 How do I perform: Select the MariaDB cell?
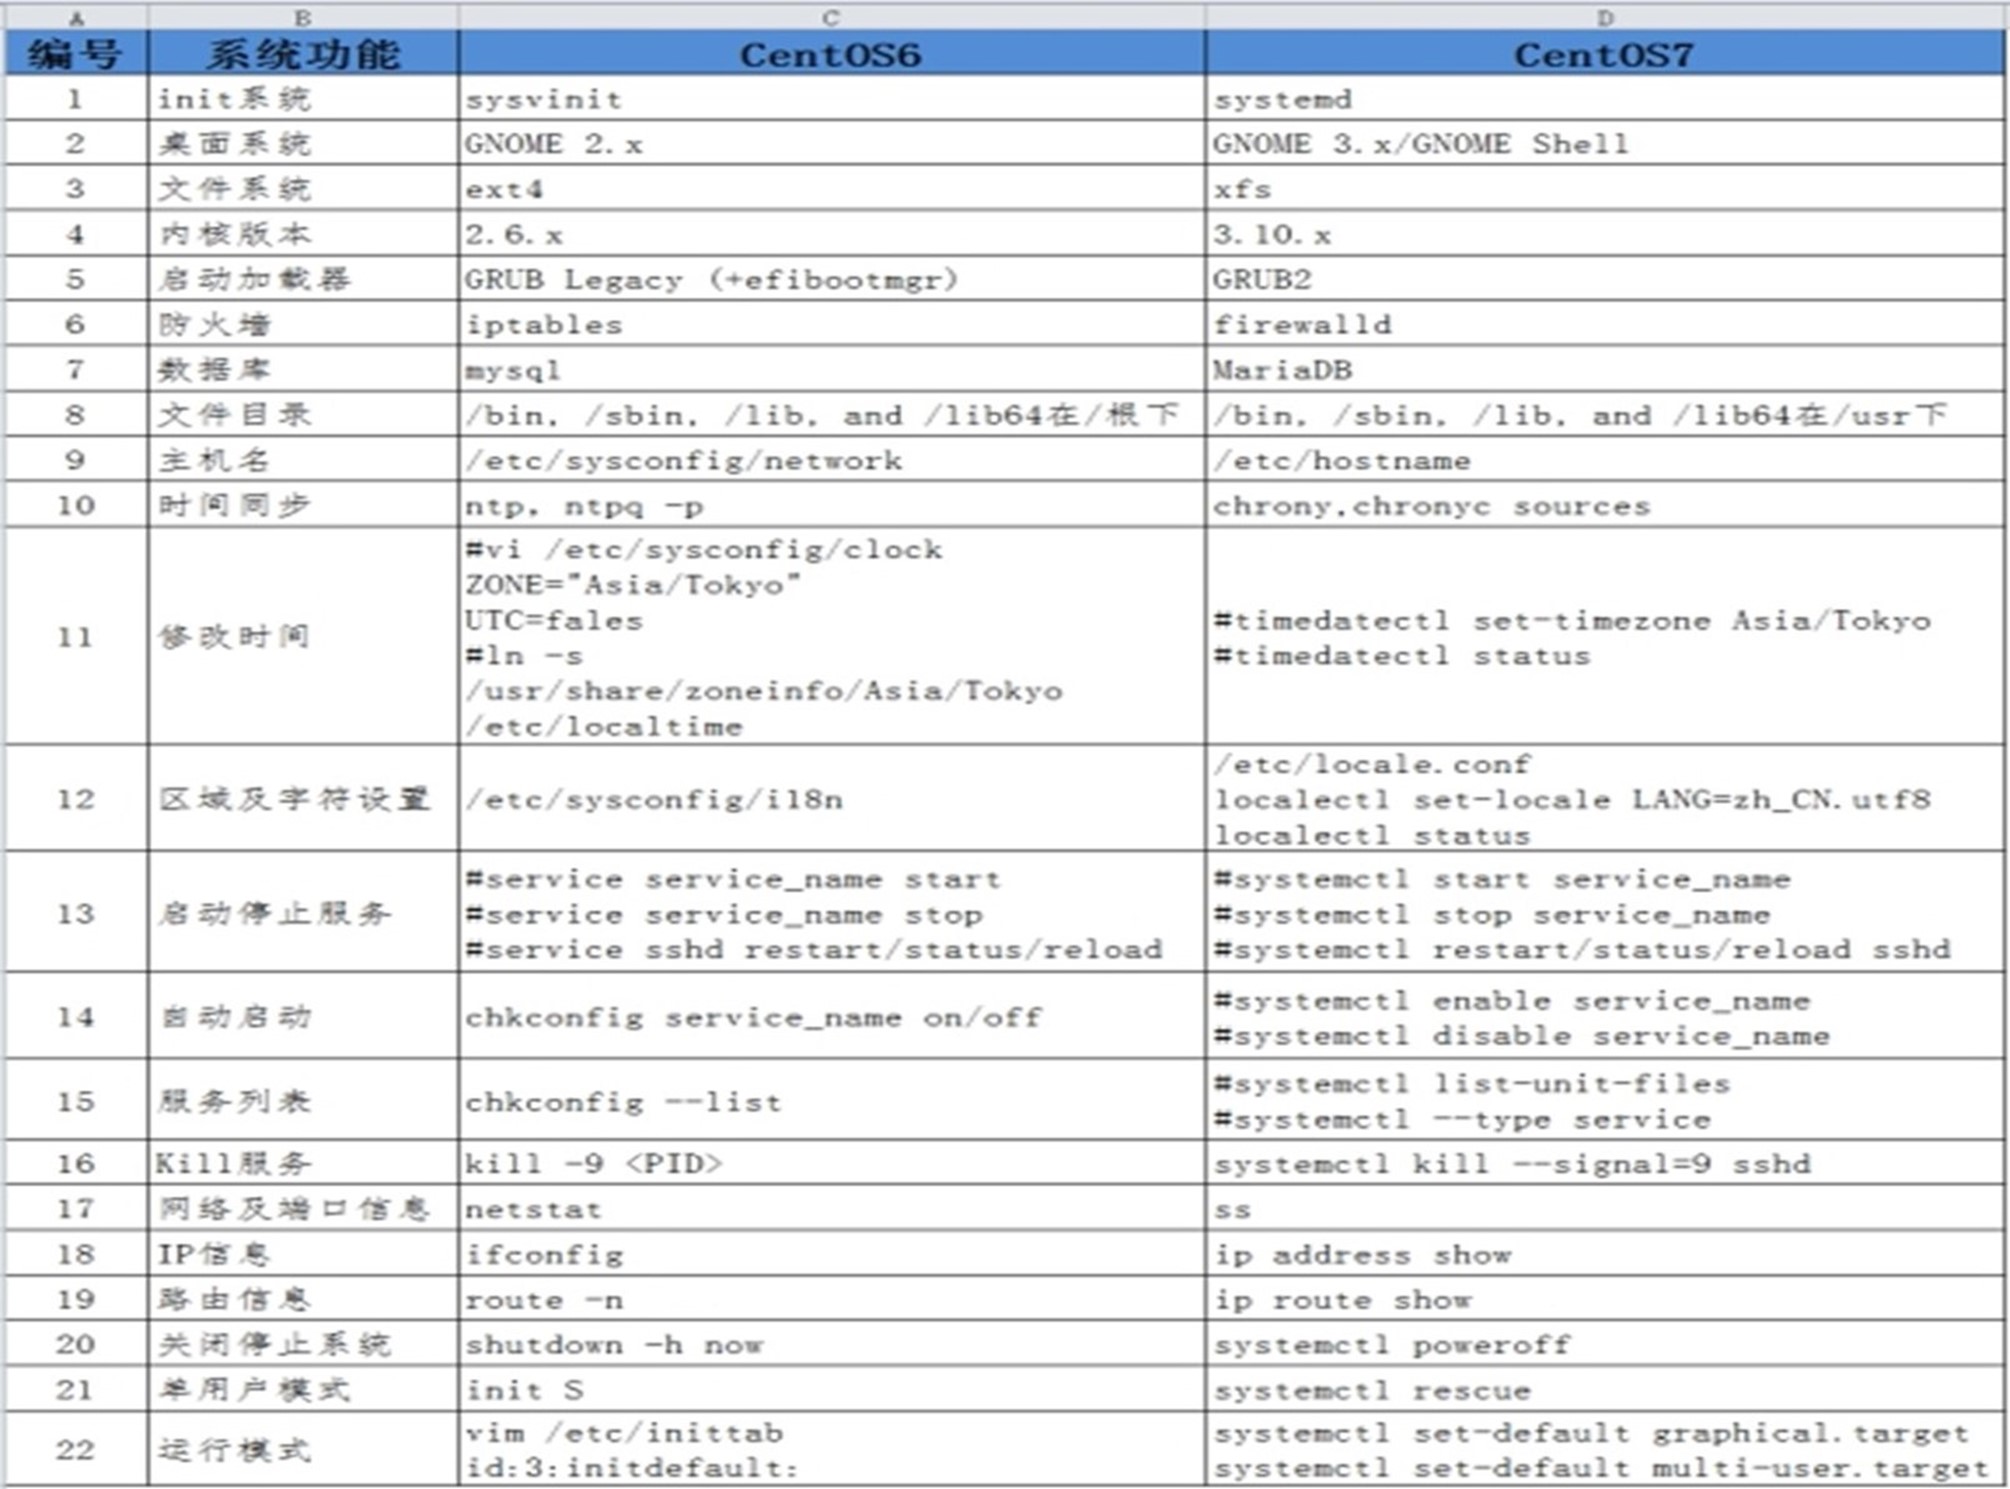1605,369
